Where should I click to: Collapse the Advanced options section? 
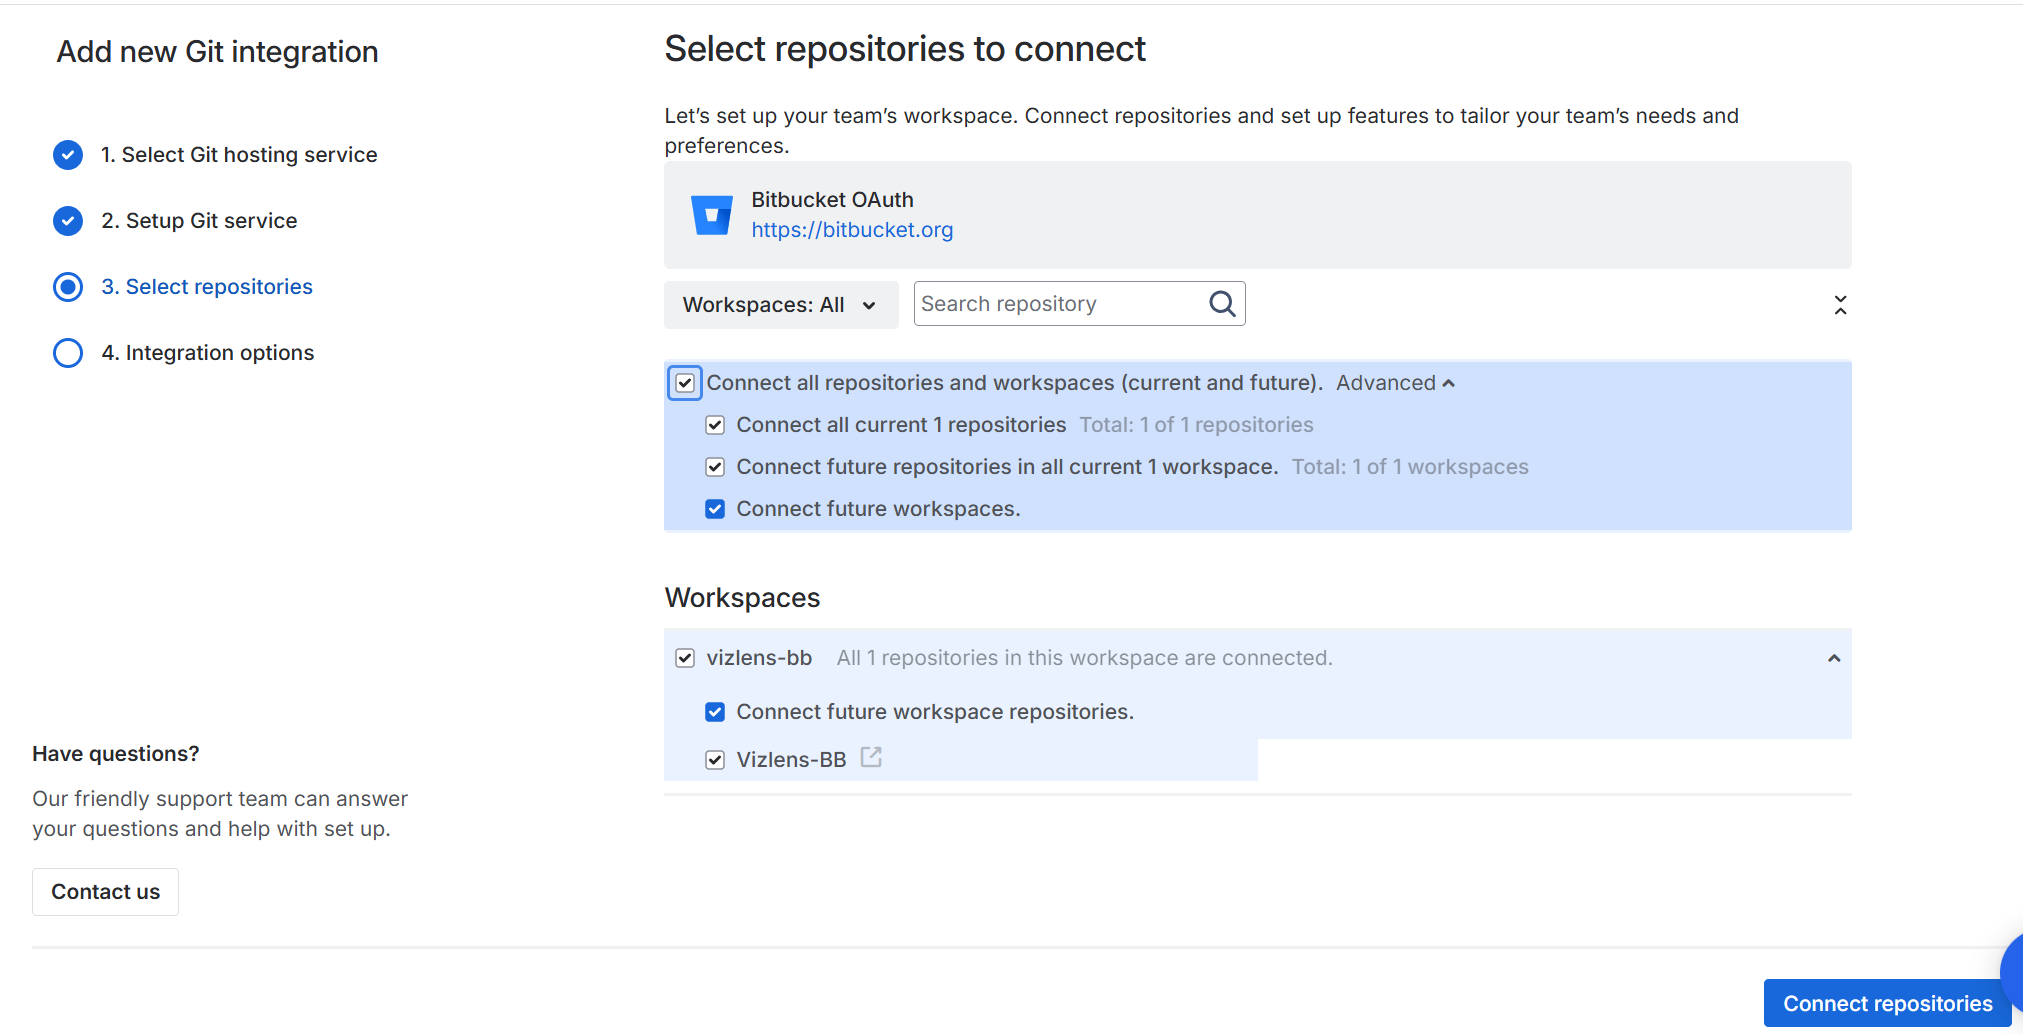click(1395, 383)
